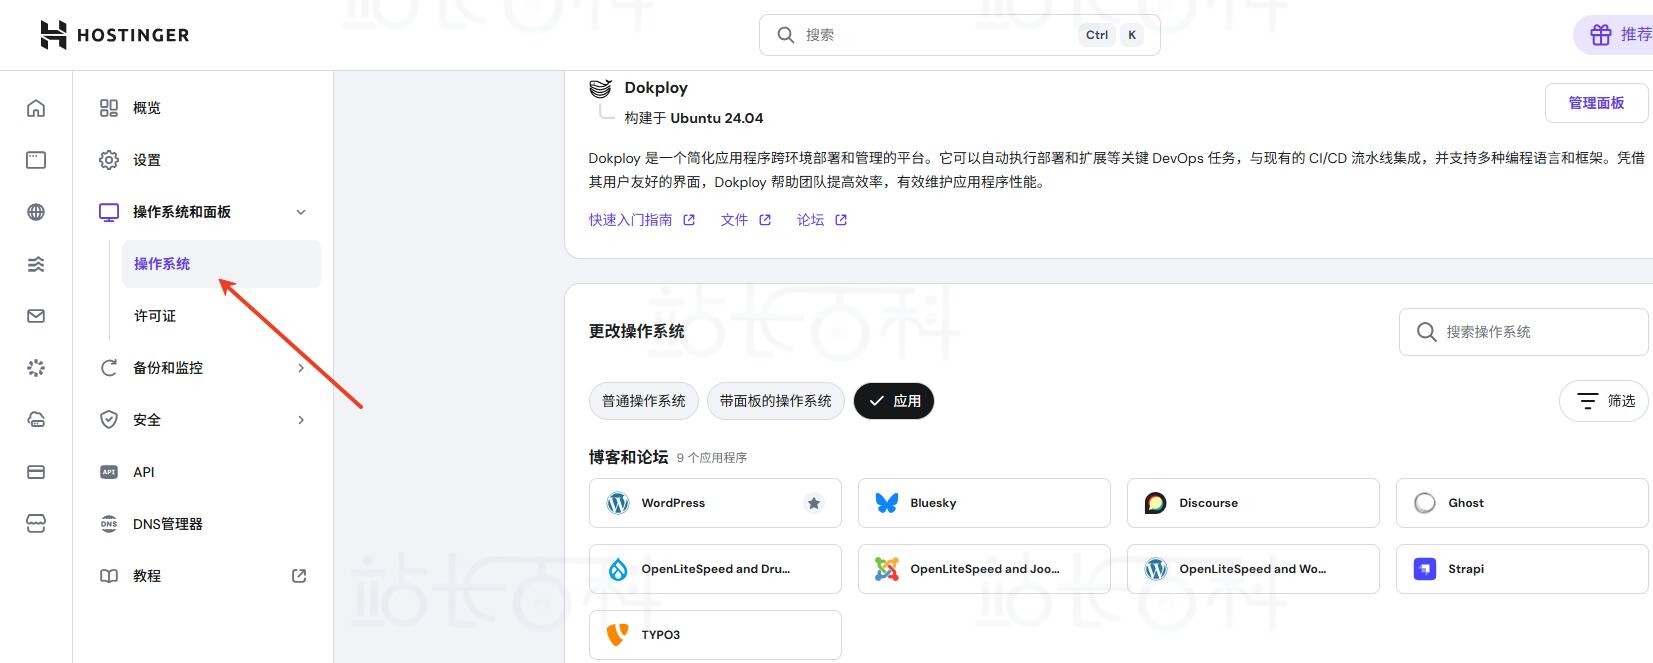Click the gift icon in the top bar
Image resolution: width=1653 pixels, height=663 pixels.
tap(1601, 35)
